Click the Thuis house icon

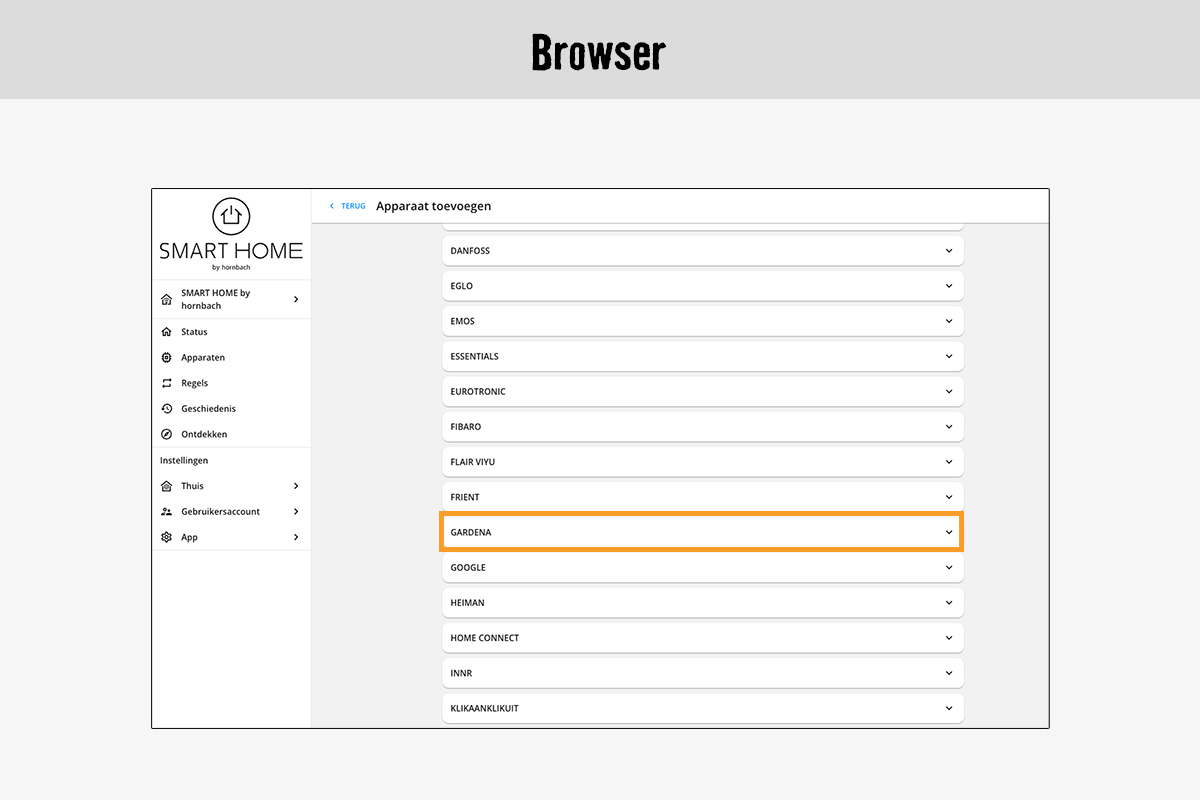tap(167, 486)
